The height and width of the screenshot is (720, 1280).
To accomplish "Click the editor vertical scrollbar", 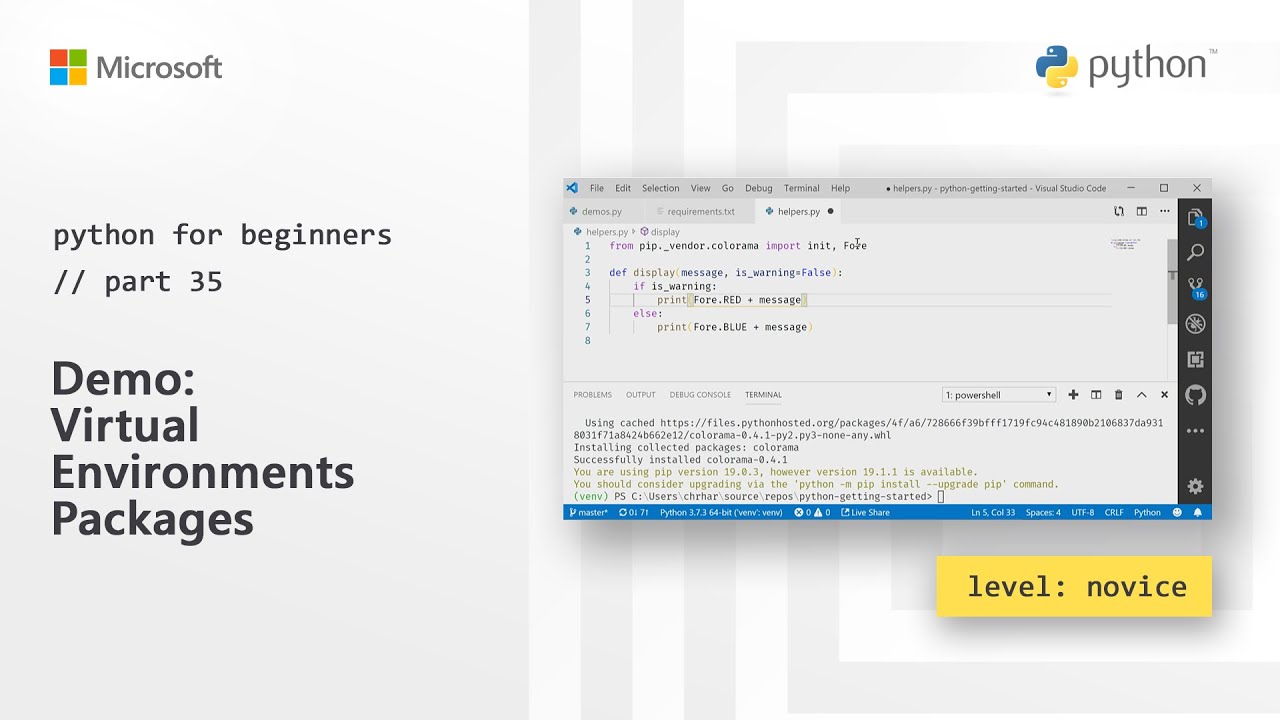I will pyautogui.click(x=1172, y=283).
